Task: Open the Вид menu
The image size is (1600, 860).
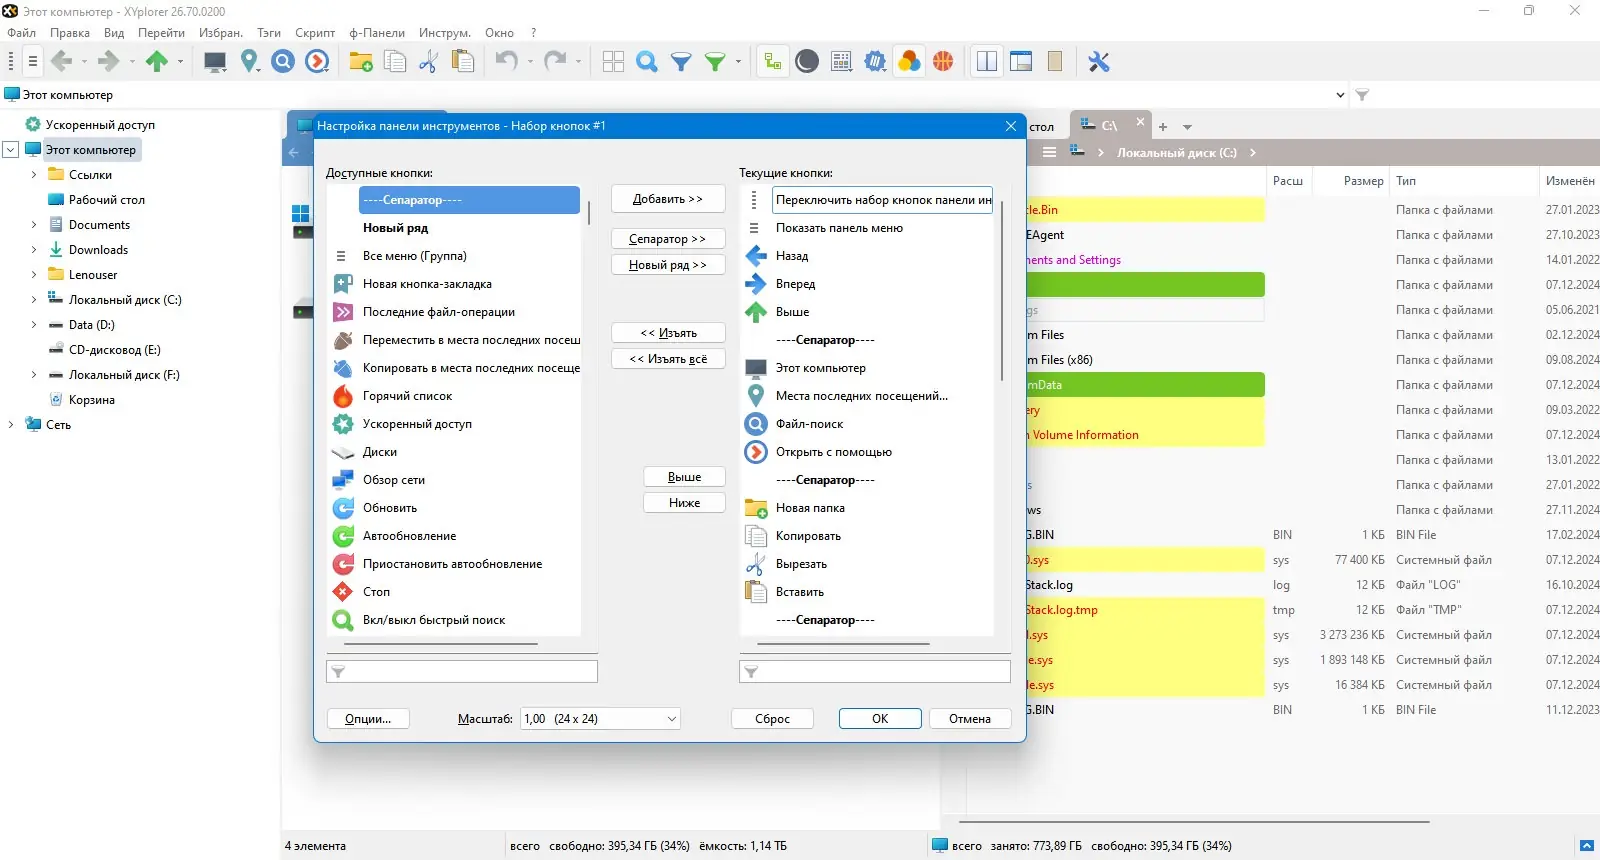Action: tap(114, 33)
